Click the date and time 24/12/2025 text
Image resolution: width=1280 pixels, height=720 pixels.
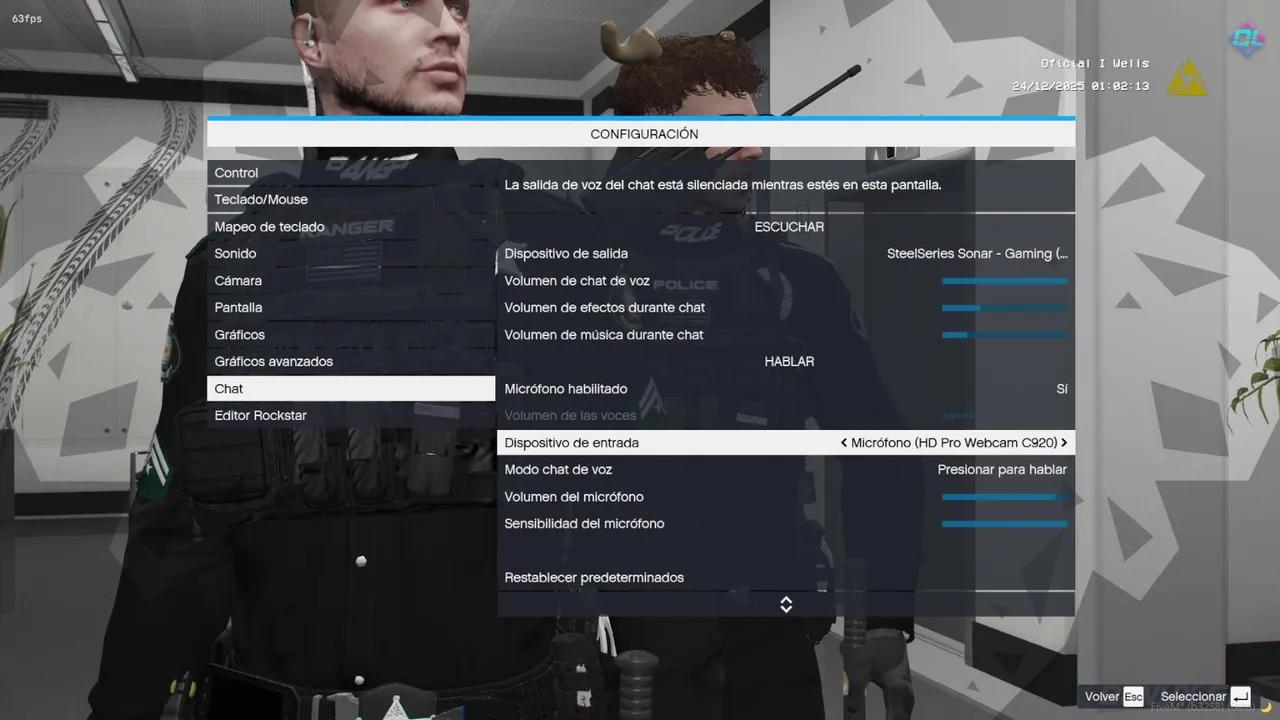pyautogui.click(x=1080, y=86)
